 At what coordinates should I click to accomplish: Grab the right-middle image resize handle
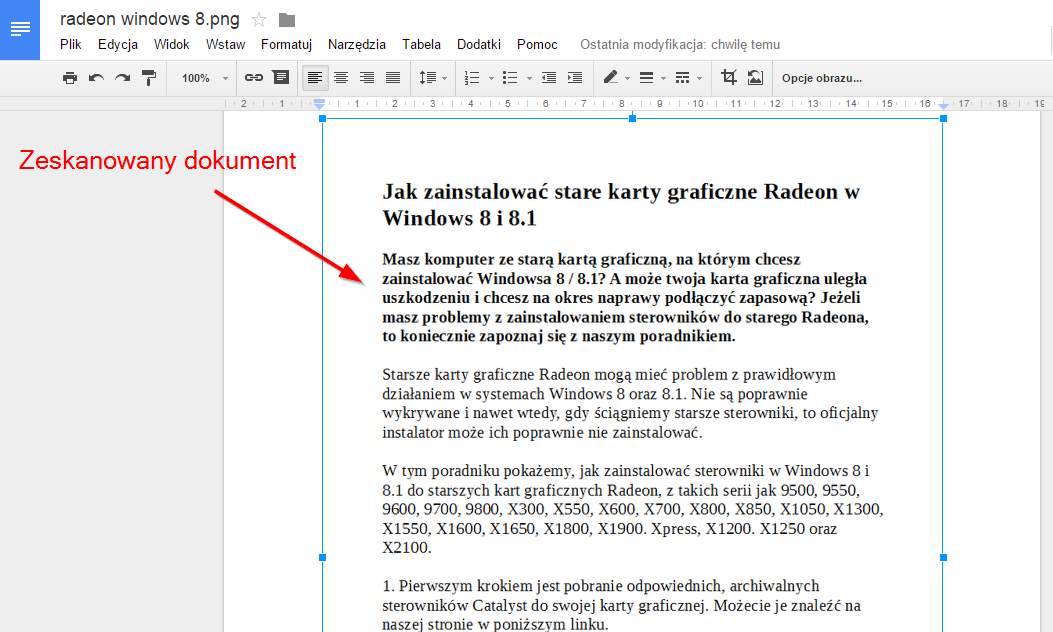(944, 557)
